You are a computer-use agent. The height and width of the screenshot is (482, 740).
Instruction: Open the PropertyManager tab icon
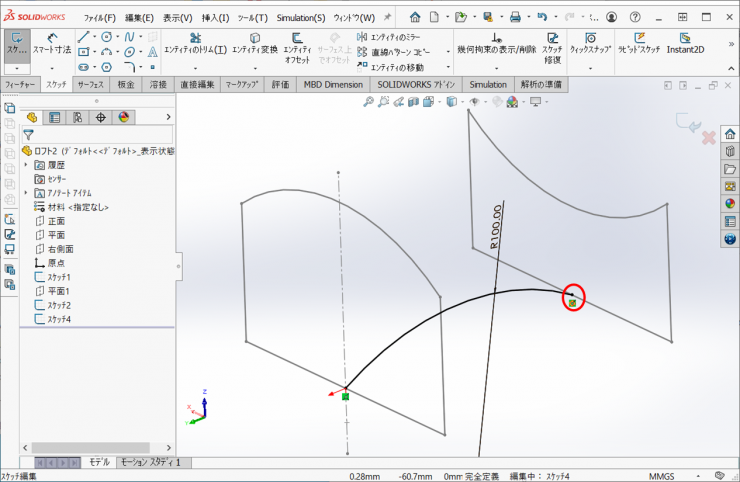coord(55,117)
